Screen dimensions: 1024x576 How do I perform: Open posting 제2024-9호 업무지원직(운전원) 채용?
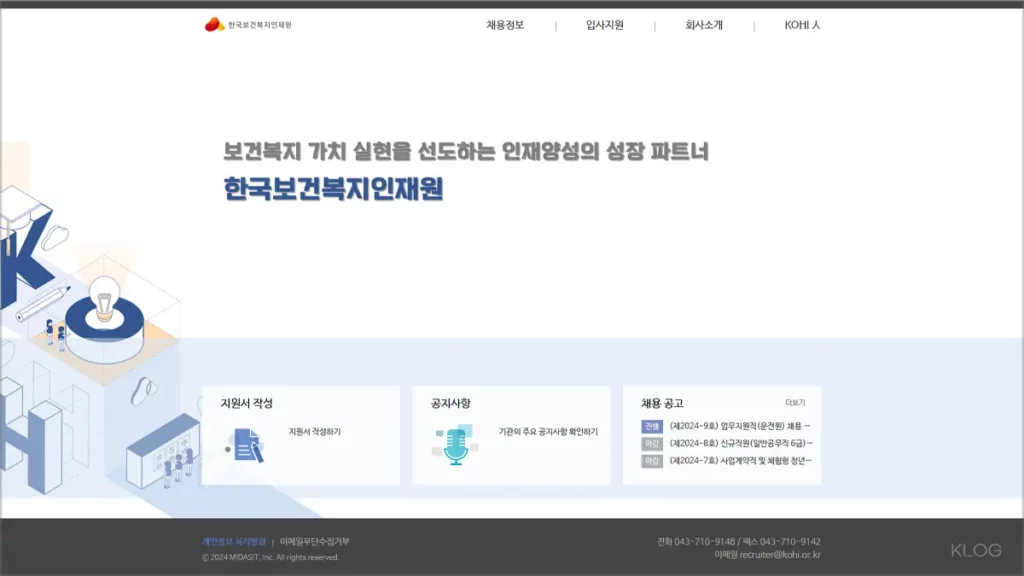[740, 426]
